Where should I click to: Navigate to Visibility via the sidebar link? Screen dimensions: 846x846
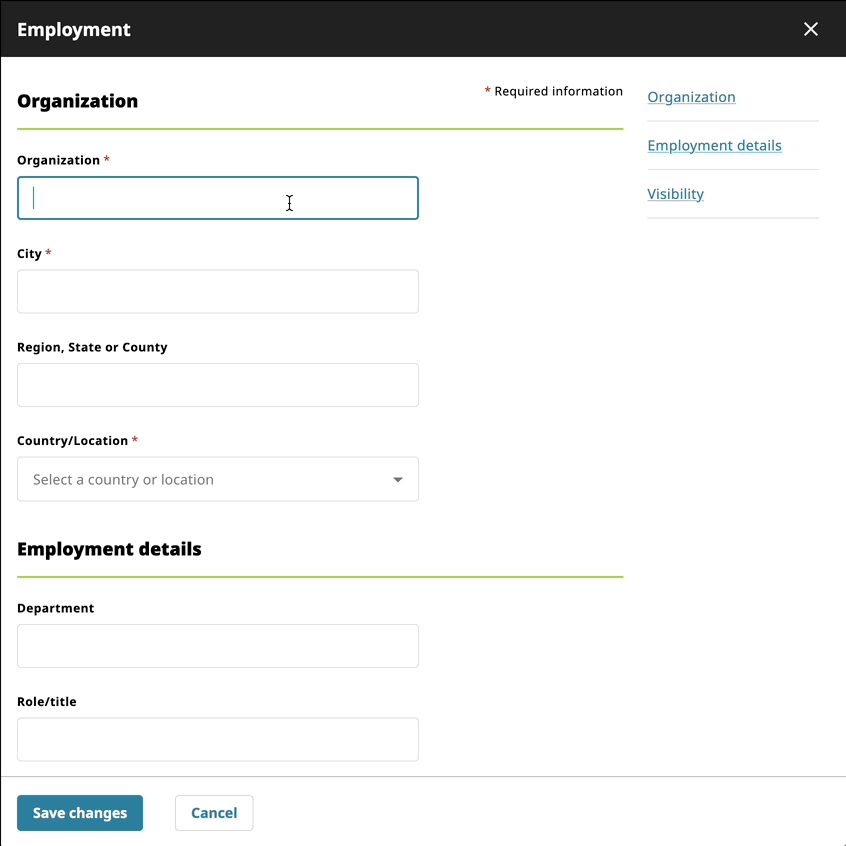(675, 193)
